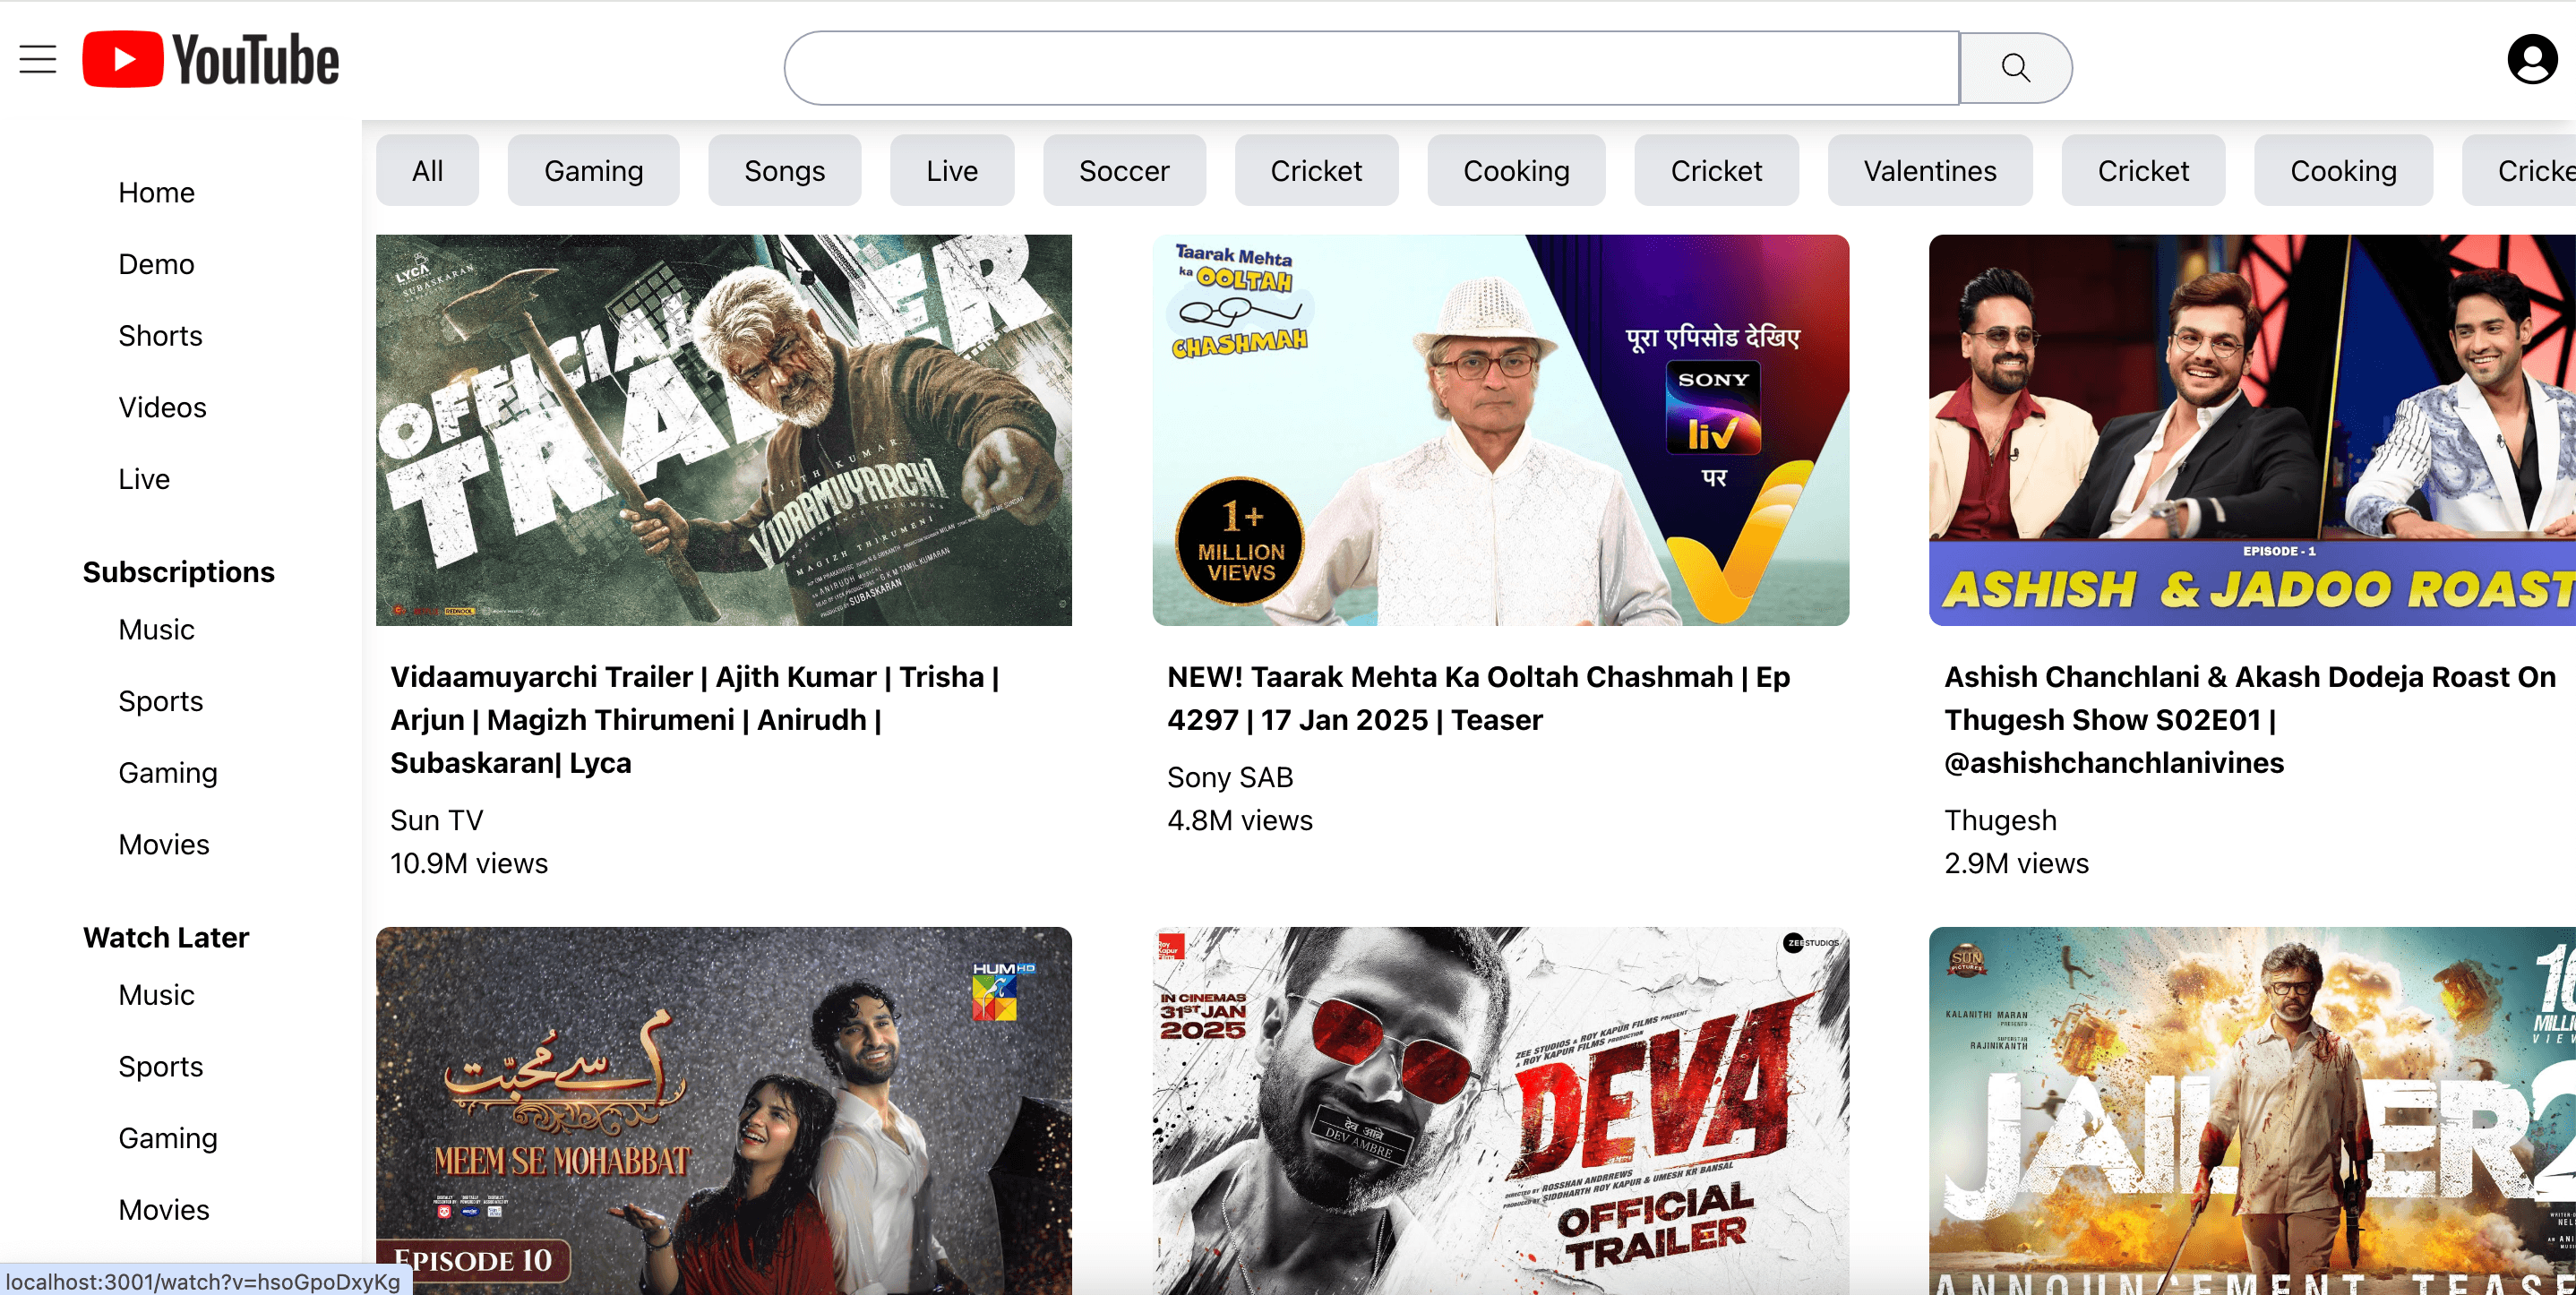Select the Cooking chip right before Valentines' neighbor Cricket
Viewport: 2576px width, 1295px height.
pos(1516,171)
